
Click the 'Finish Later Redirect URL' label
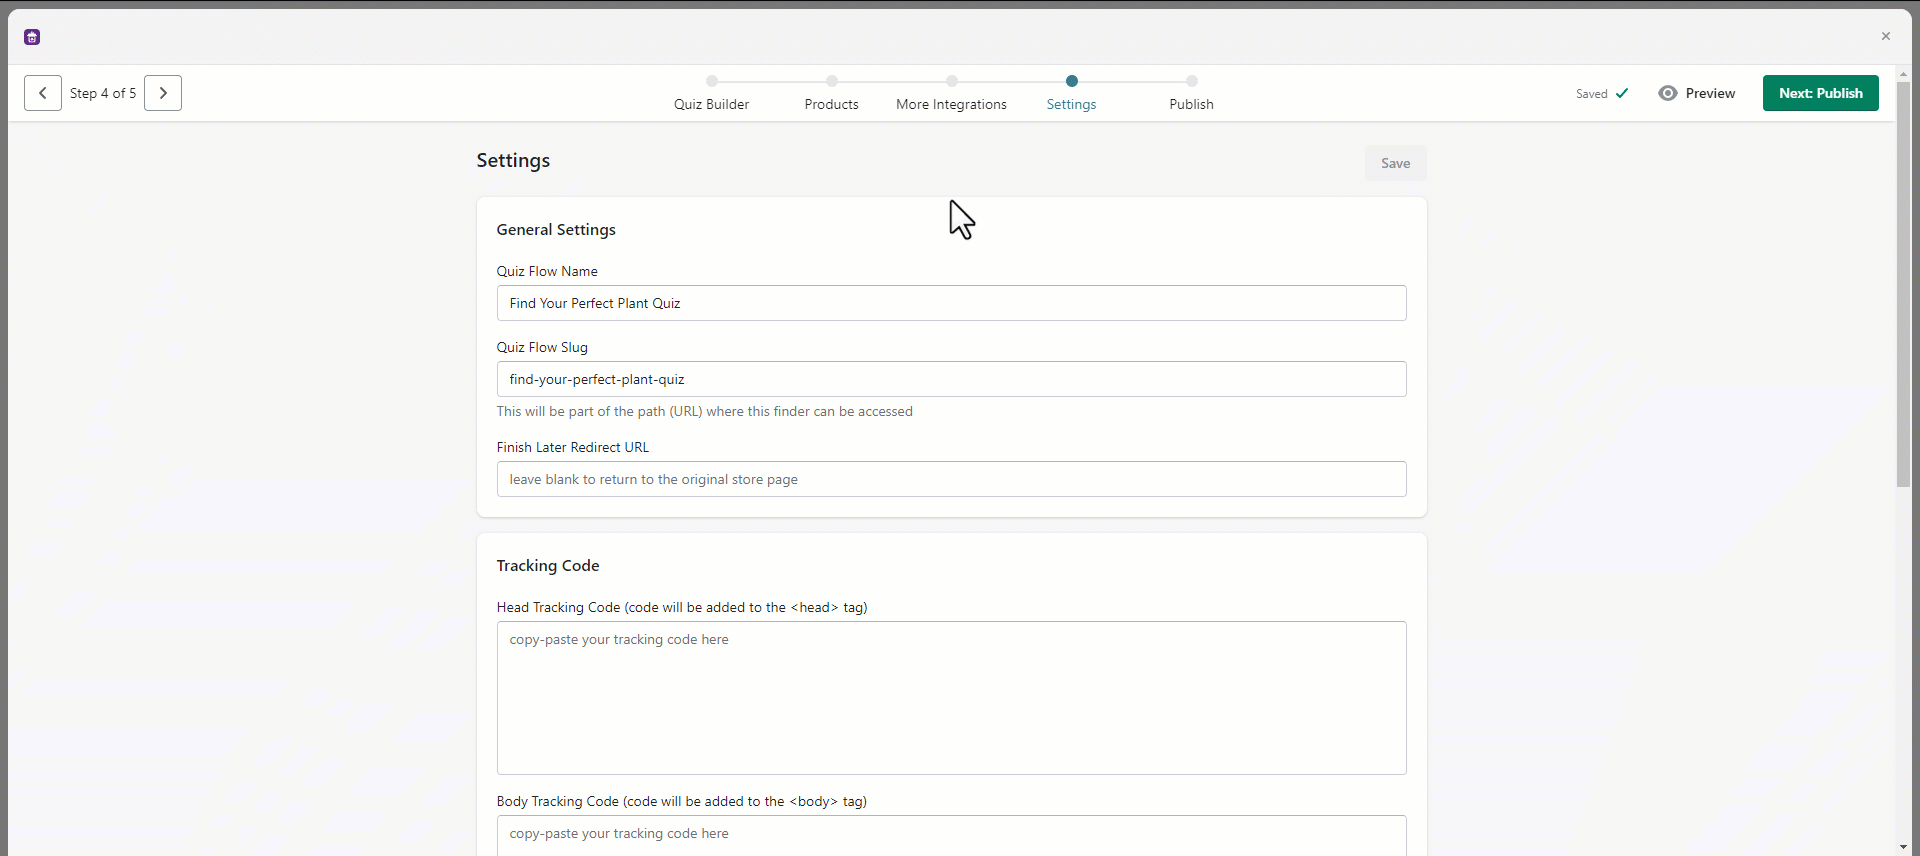[573, 447]
